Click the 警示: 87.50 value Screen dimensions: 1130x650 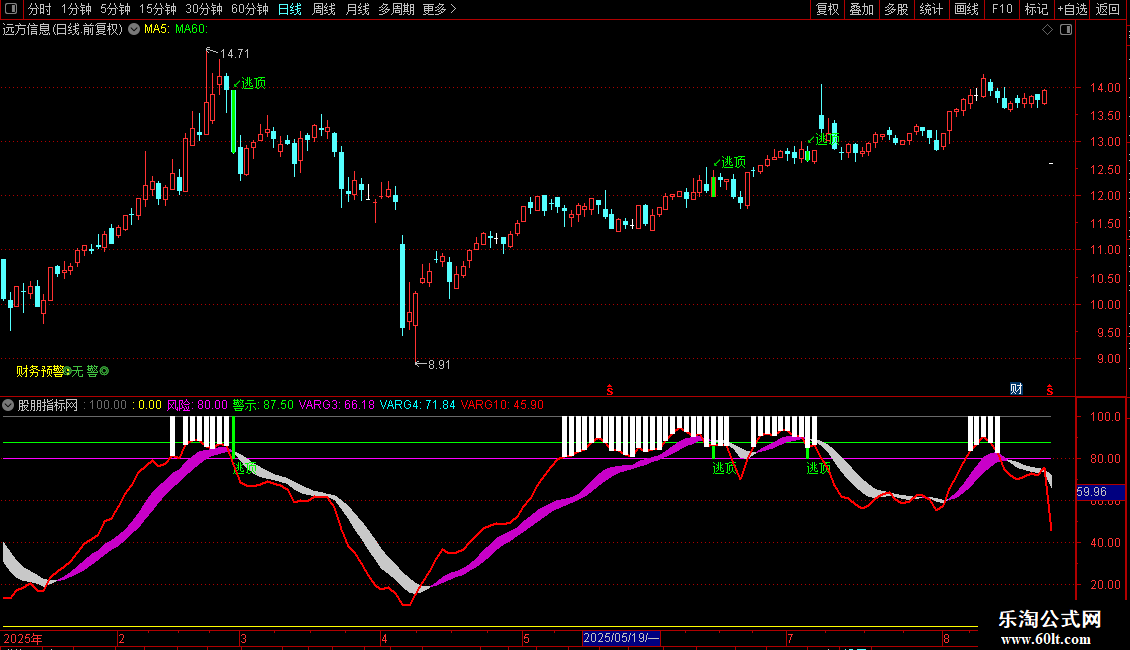click(263, 405)
